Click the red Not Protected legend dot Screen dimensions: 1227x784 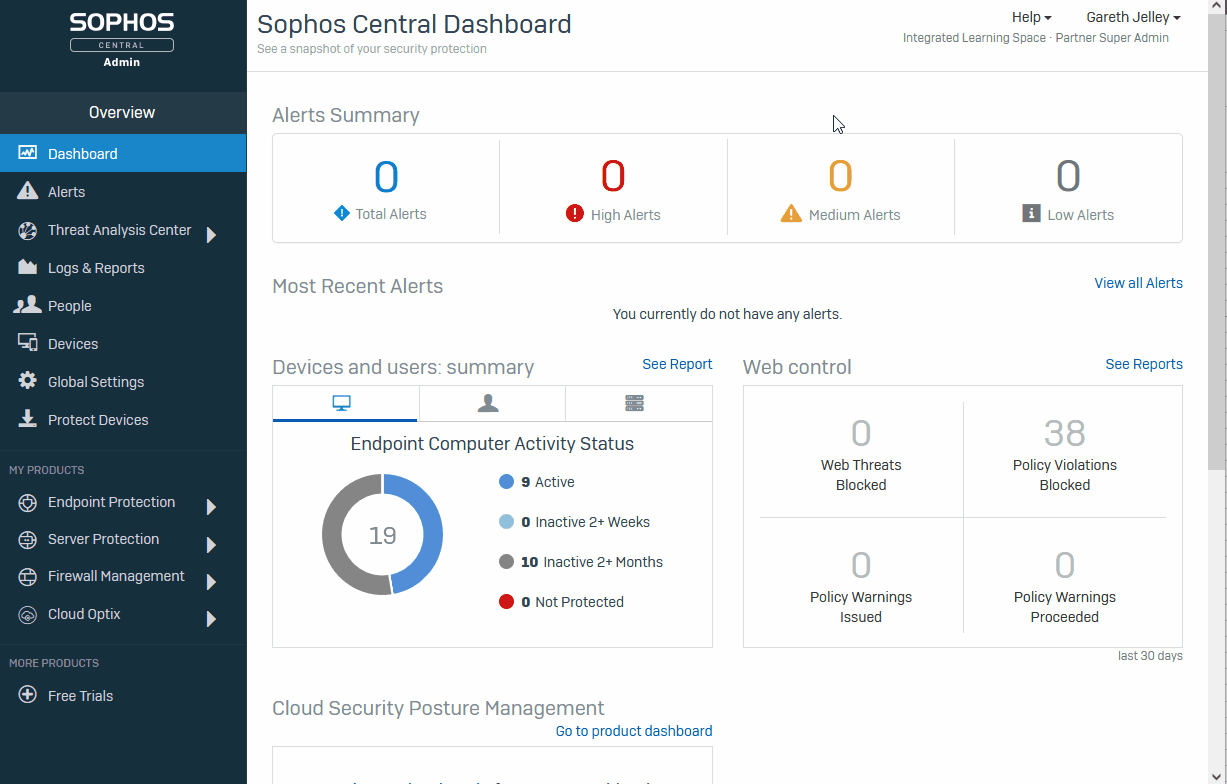[x=506, y=602]
